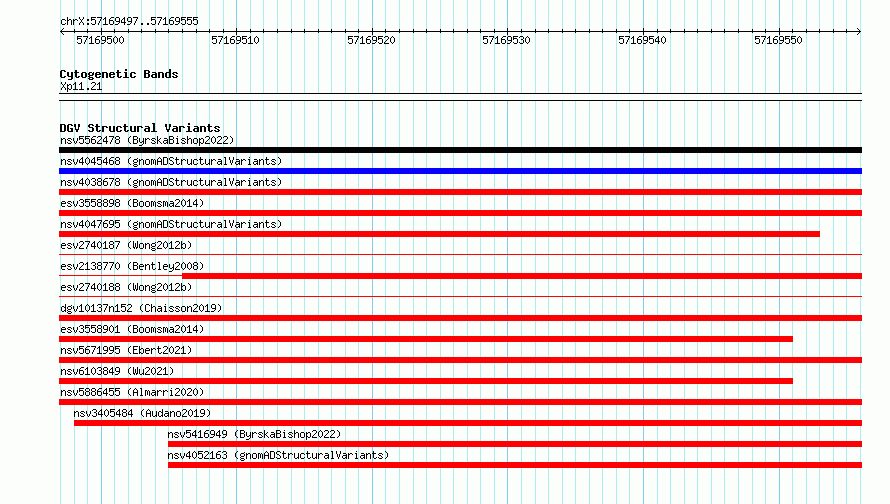The height and width of the screenshot is (504, 890).
Task: Open the nsv6103849 (Wu2021) label
Action: point(117,371)
